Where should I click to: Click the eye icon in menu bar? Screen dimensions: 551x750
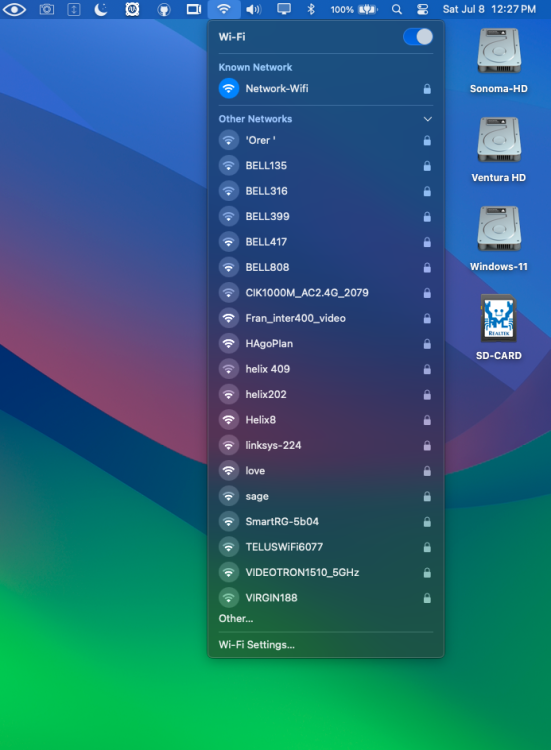point(14,9)
